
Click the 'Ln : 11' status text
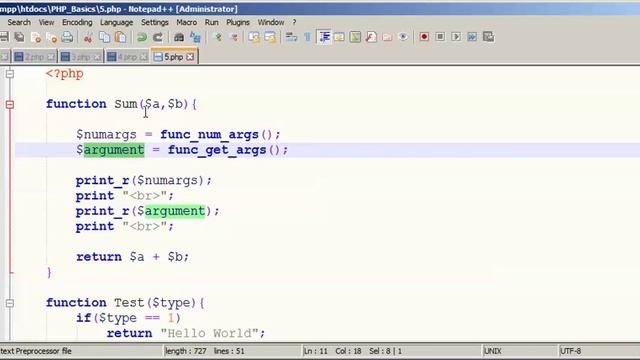pos(316,351)
